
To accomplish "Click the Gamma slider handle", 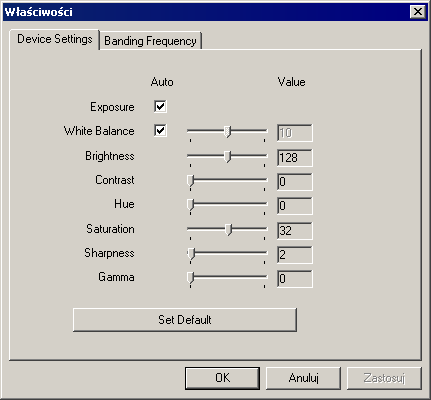I will point(190,278).
